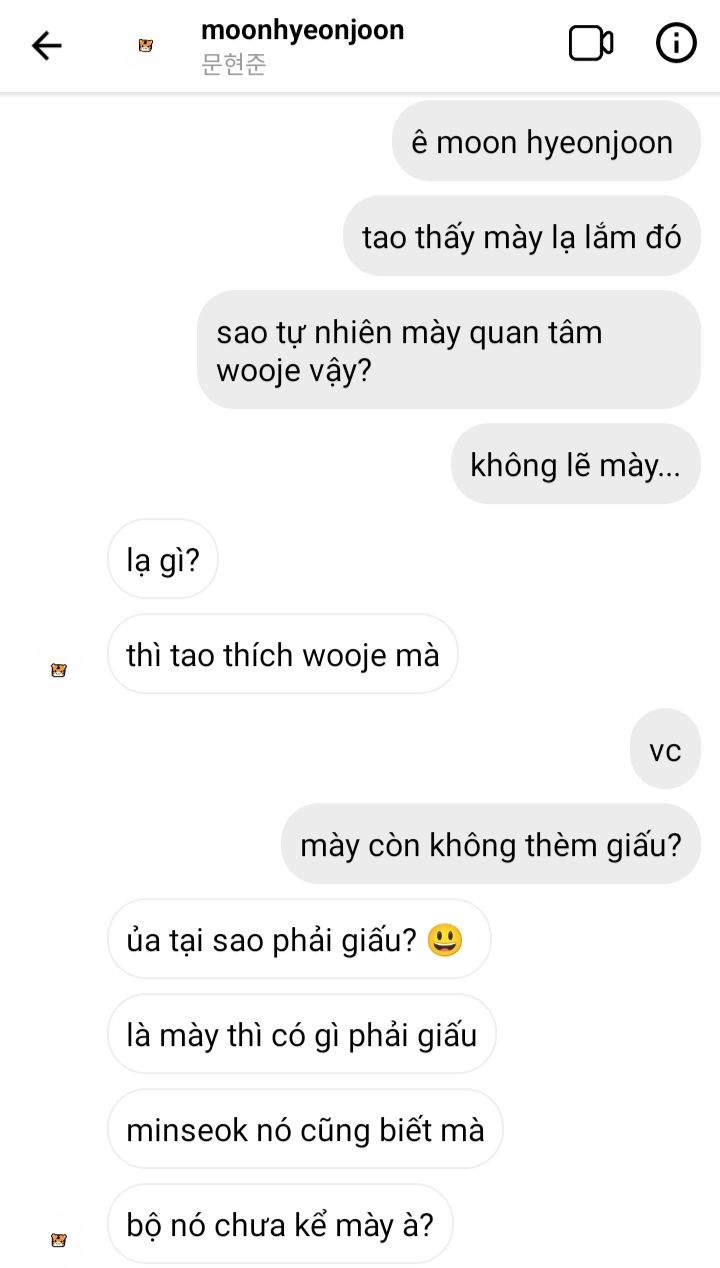
Task: Select the received 'lạ gì?' message
Action: coord(163,559)
